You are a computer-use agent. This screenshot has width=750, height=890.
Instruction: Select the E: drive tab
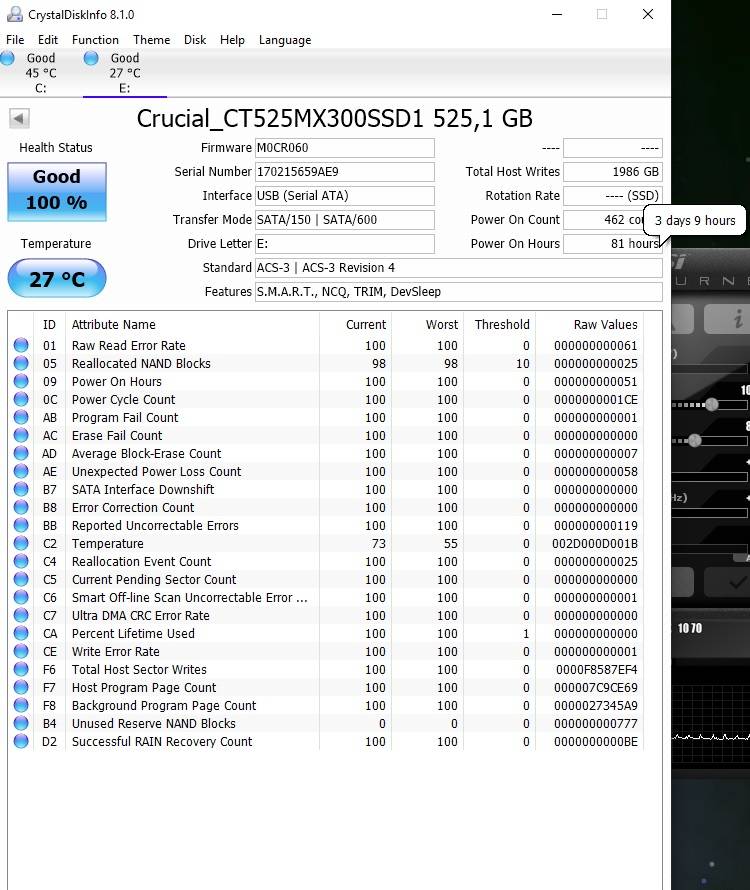pos(123,73)
